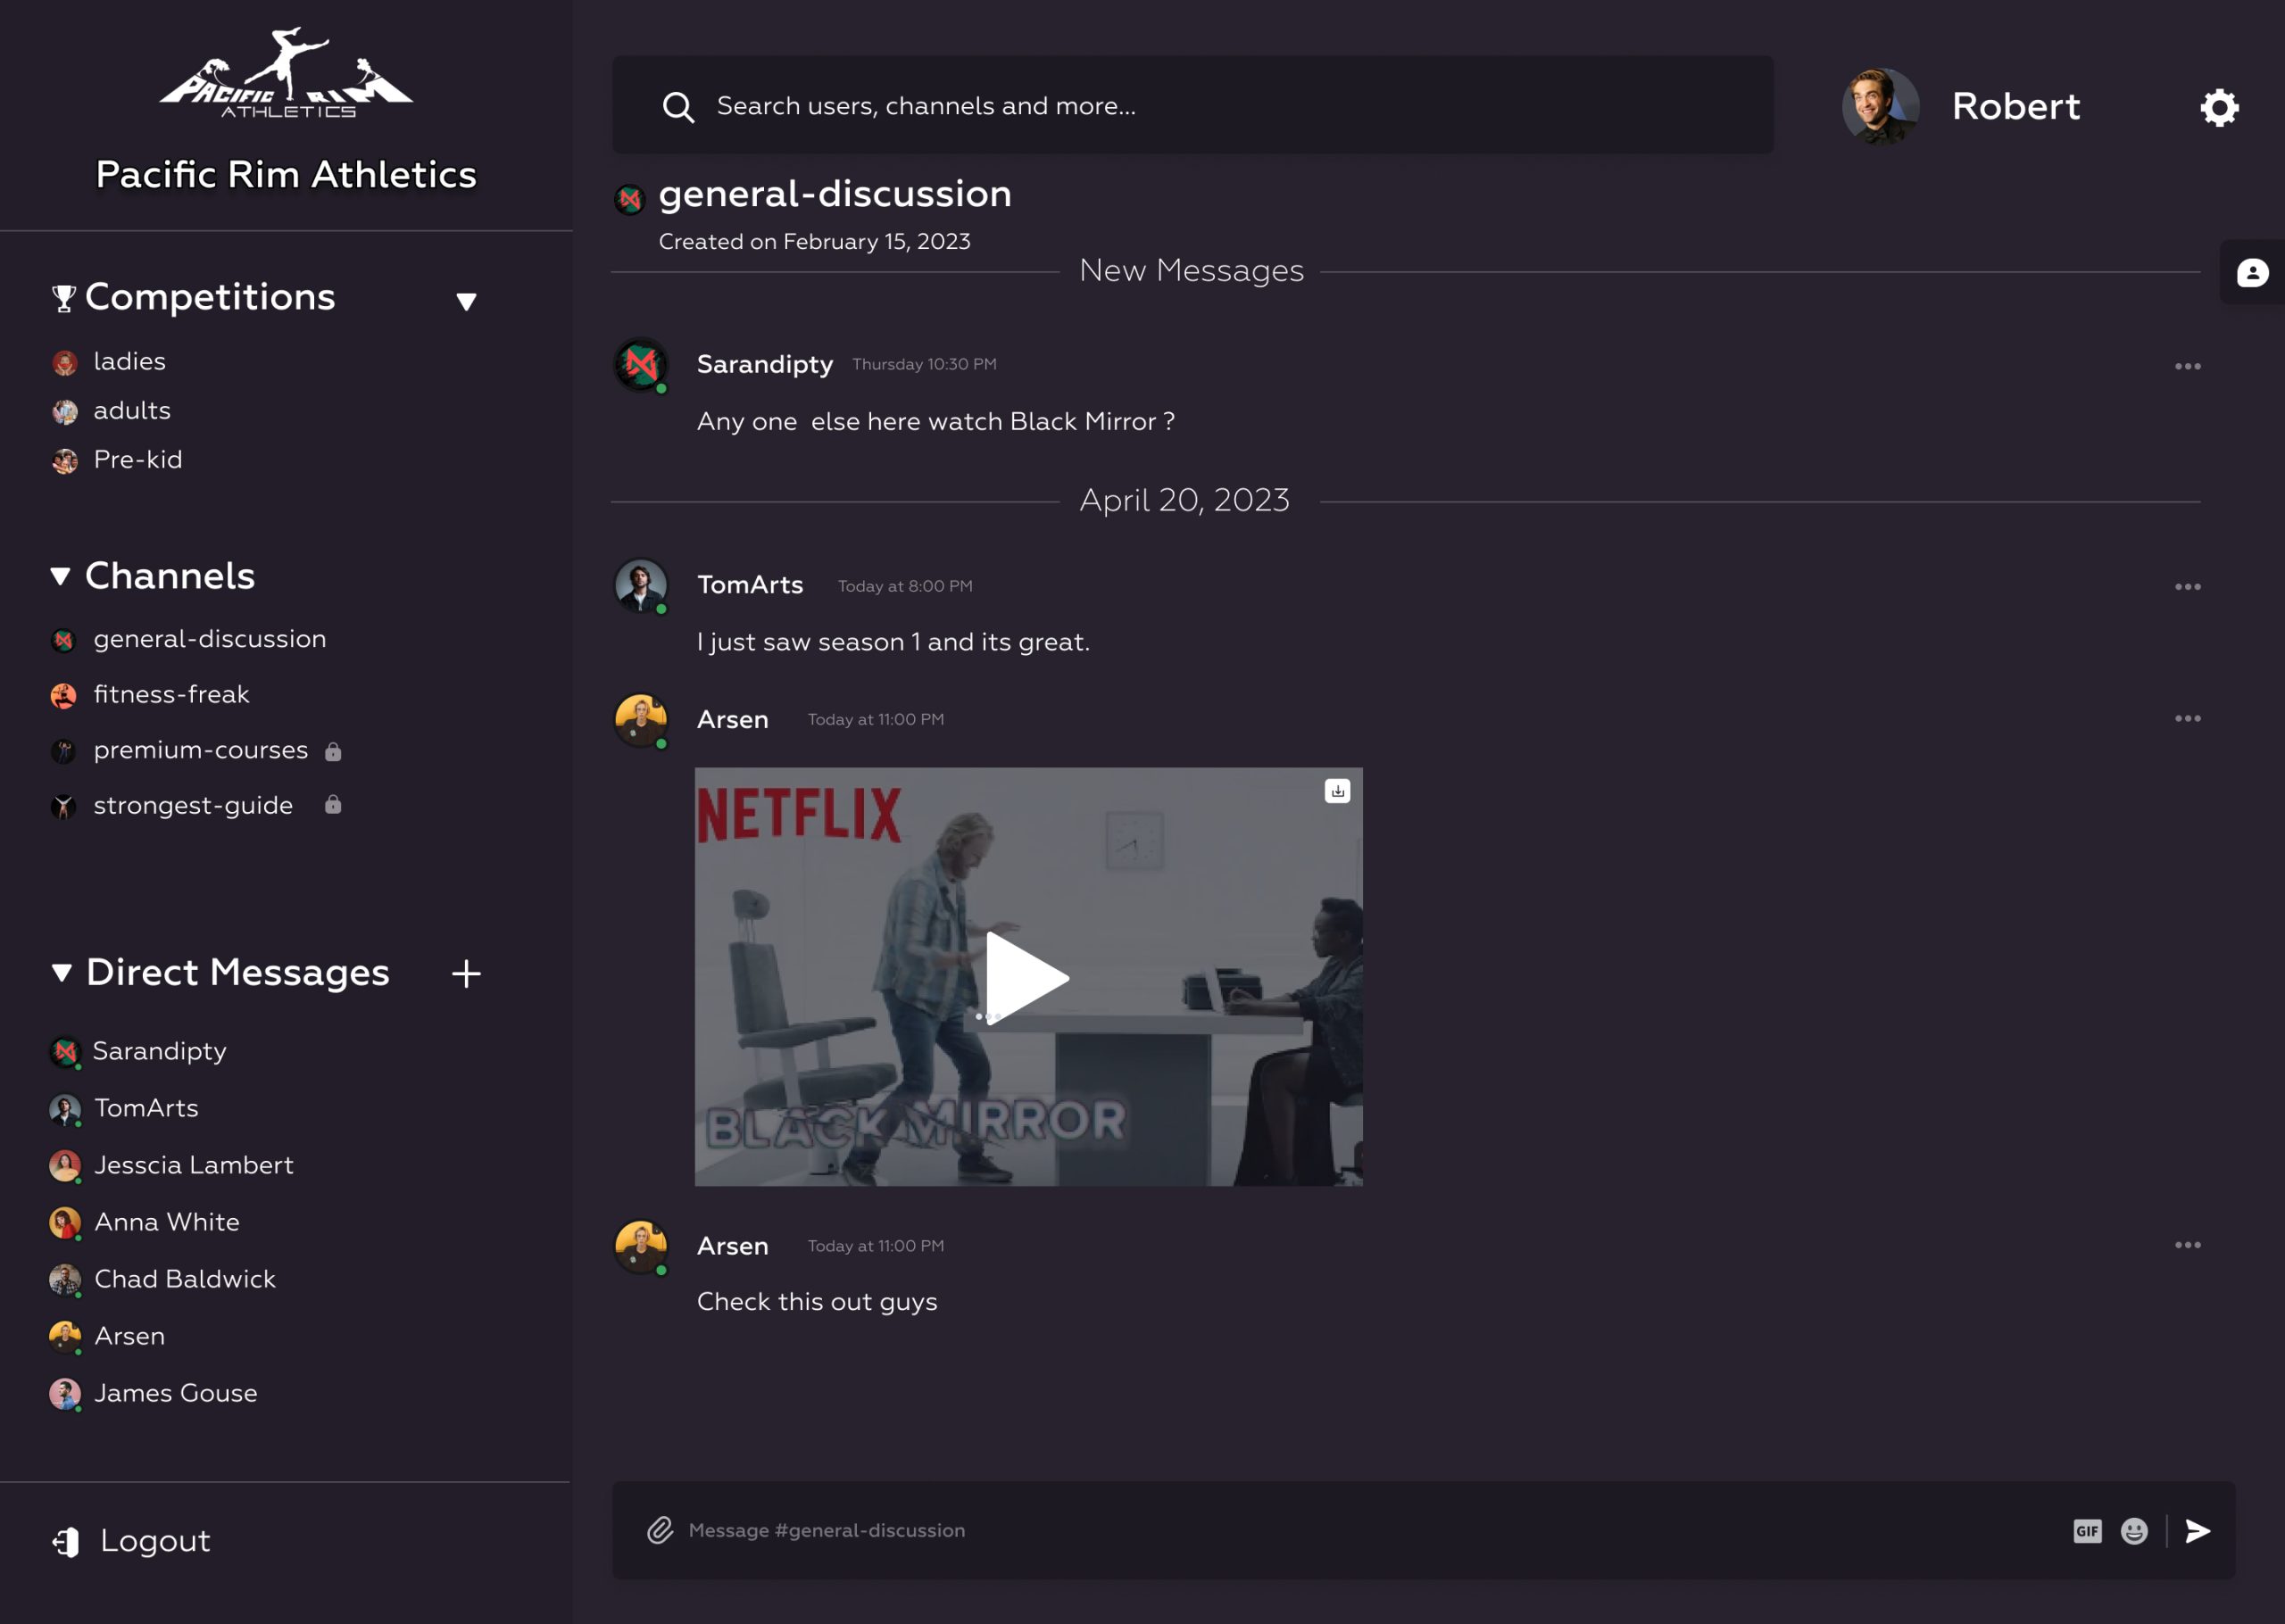
Task: Open the GIF picker
Action: point(2087,1531)
